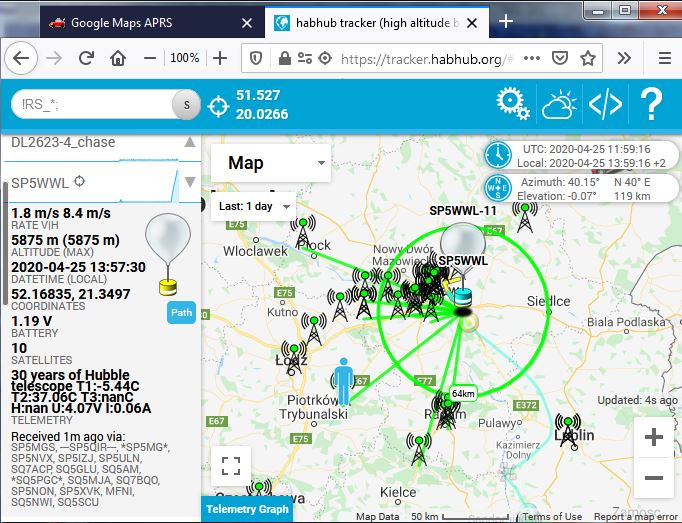The height and width of the screenshot is (523, 682).
Task: Zoom out with the minus toolbar button
Action: (150, 58)
